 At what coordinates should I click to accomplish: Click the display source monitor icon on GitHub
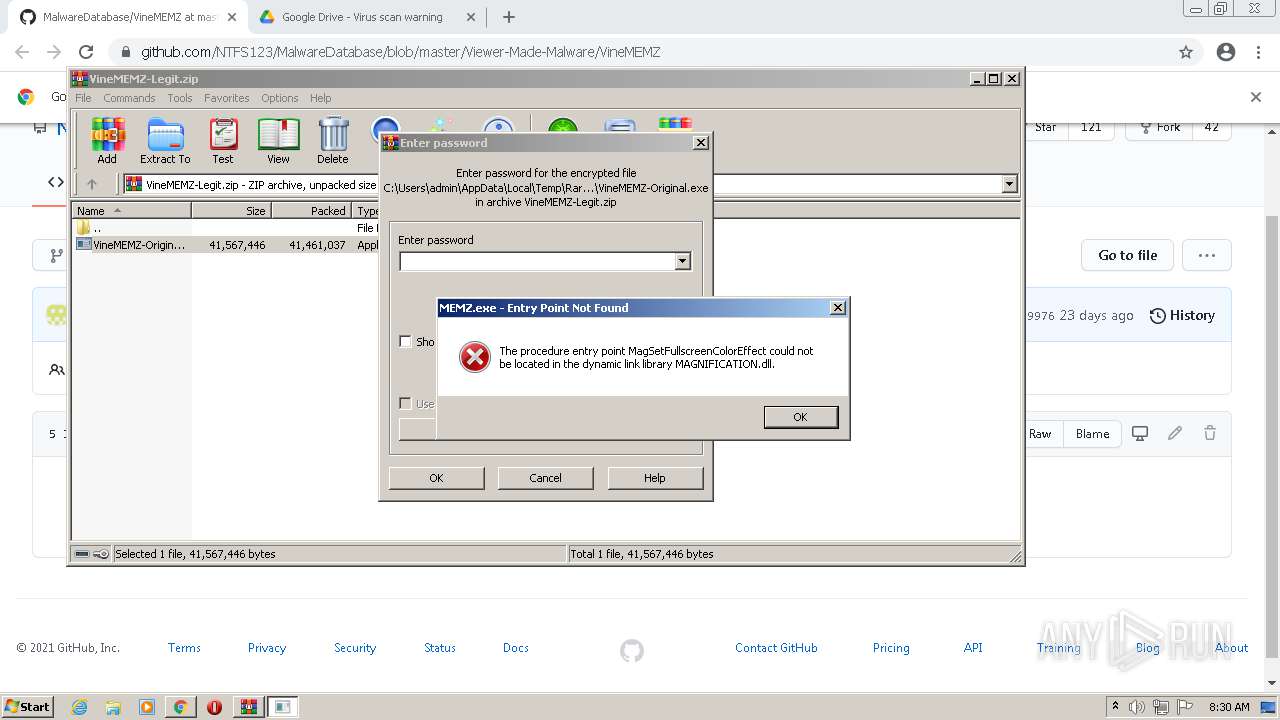(x=1140, y=433)
